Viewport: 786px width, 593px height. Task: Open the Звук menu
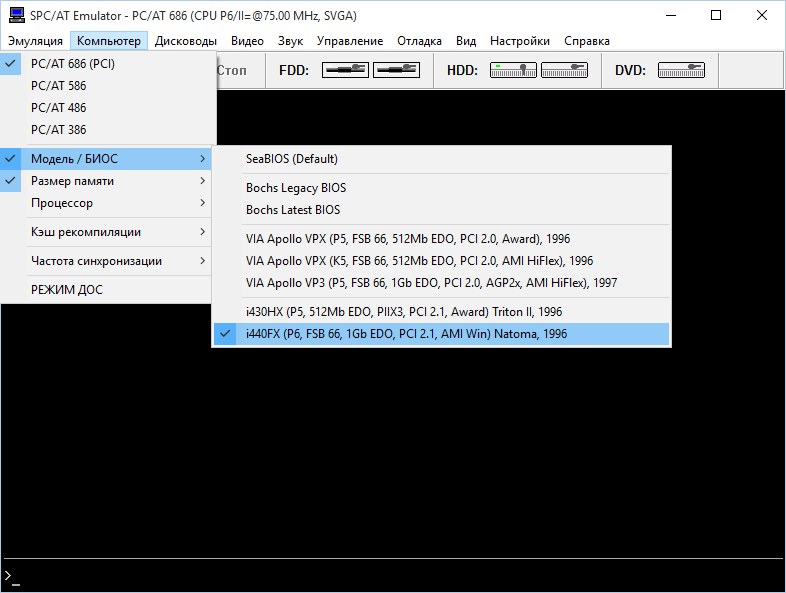coord(290,41)
